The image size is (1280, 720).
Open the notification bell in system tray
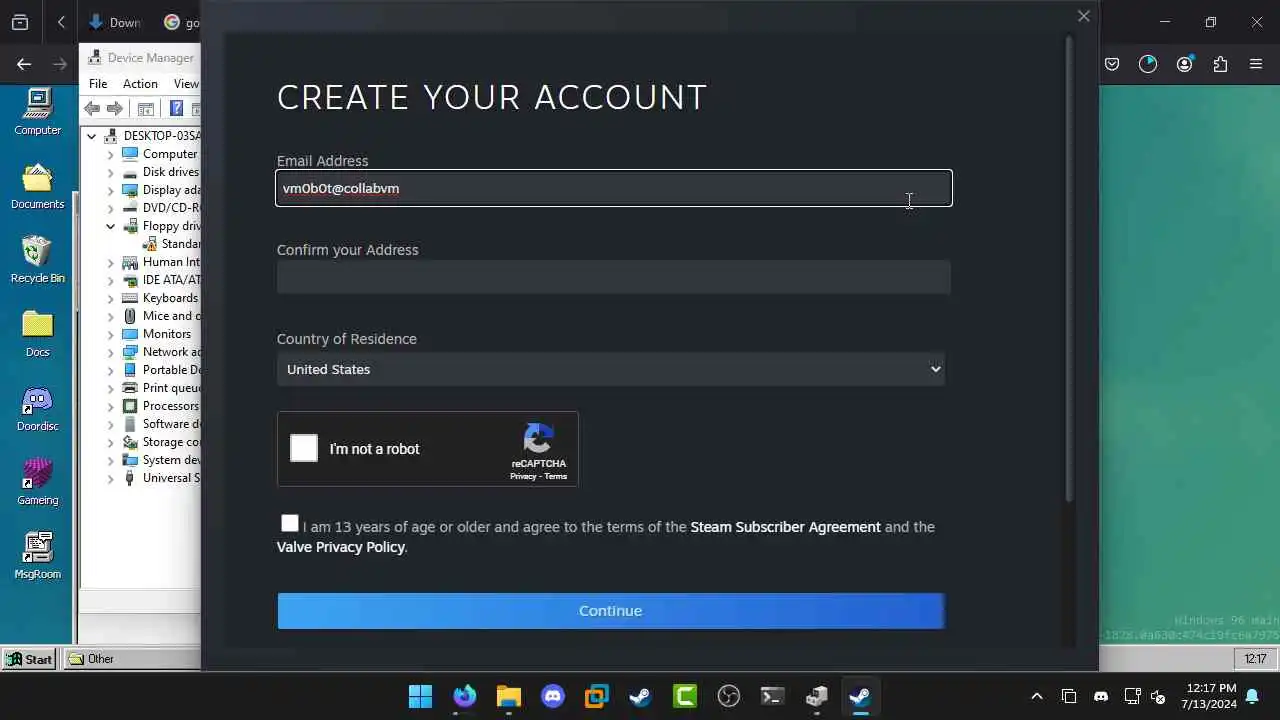pyautogui.click(x=1252, y=696)
